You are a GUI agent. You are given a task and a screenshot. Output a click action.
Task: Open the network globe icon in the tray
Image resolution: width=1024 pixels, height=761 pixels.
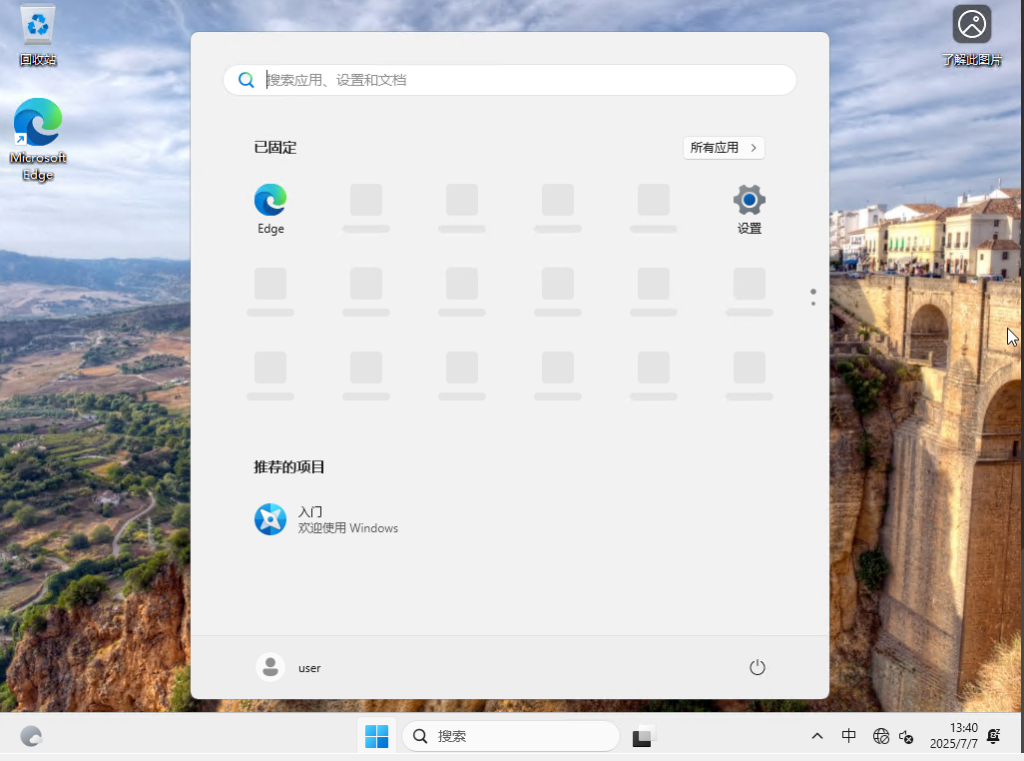pyautogui.click(x=881, y=736)
